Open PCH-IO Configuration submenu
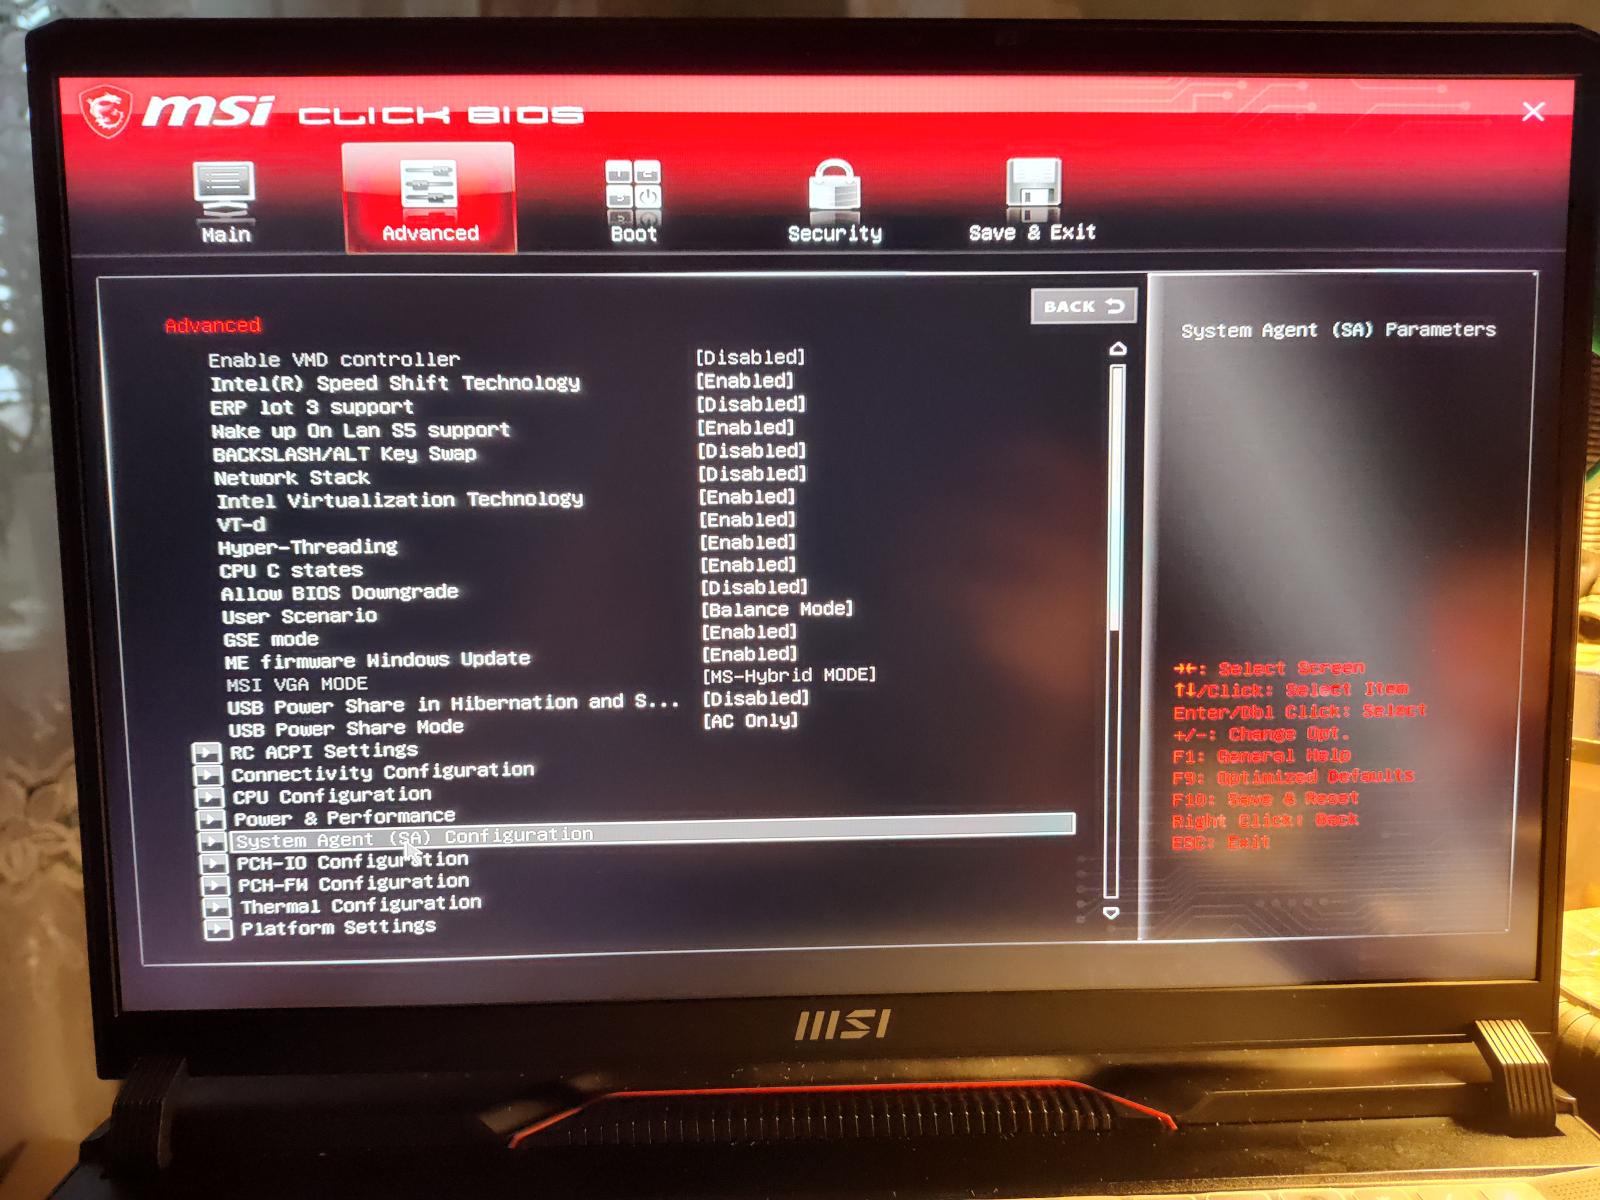 pos(352,861)
